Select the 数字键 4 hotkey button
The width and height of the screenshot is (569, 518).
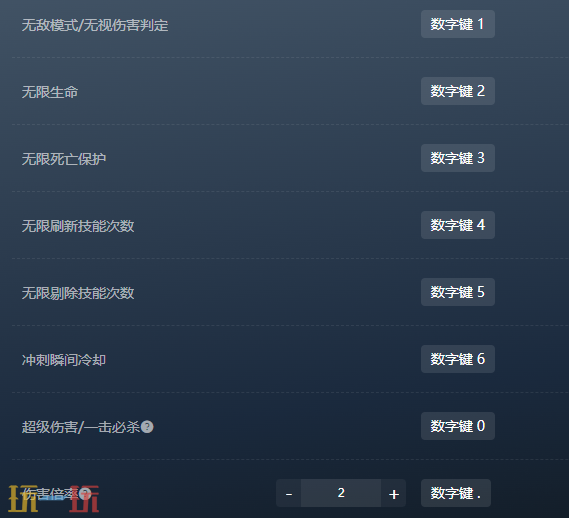tap(458, 225)
